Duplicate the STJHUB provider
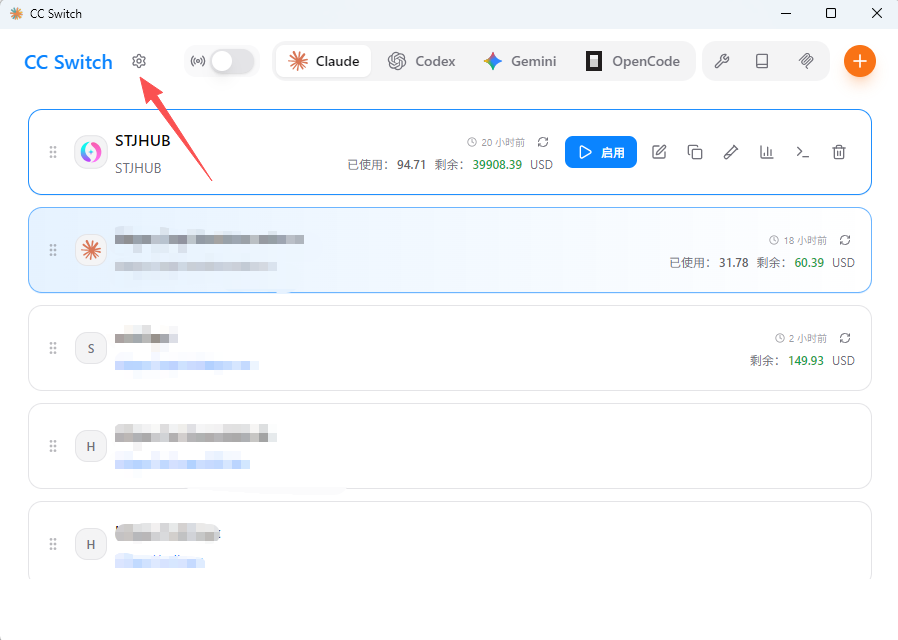Viewport: 898px width, 640px height. [x=695, y=152]
